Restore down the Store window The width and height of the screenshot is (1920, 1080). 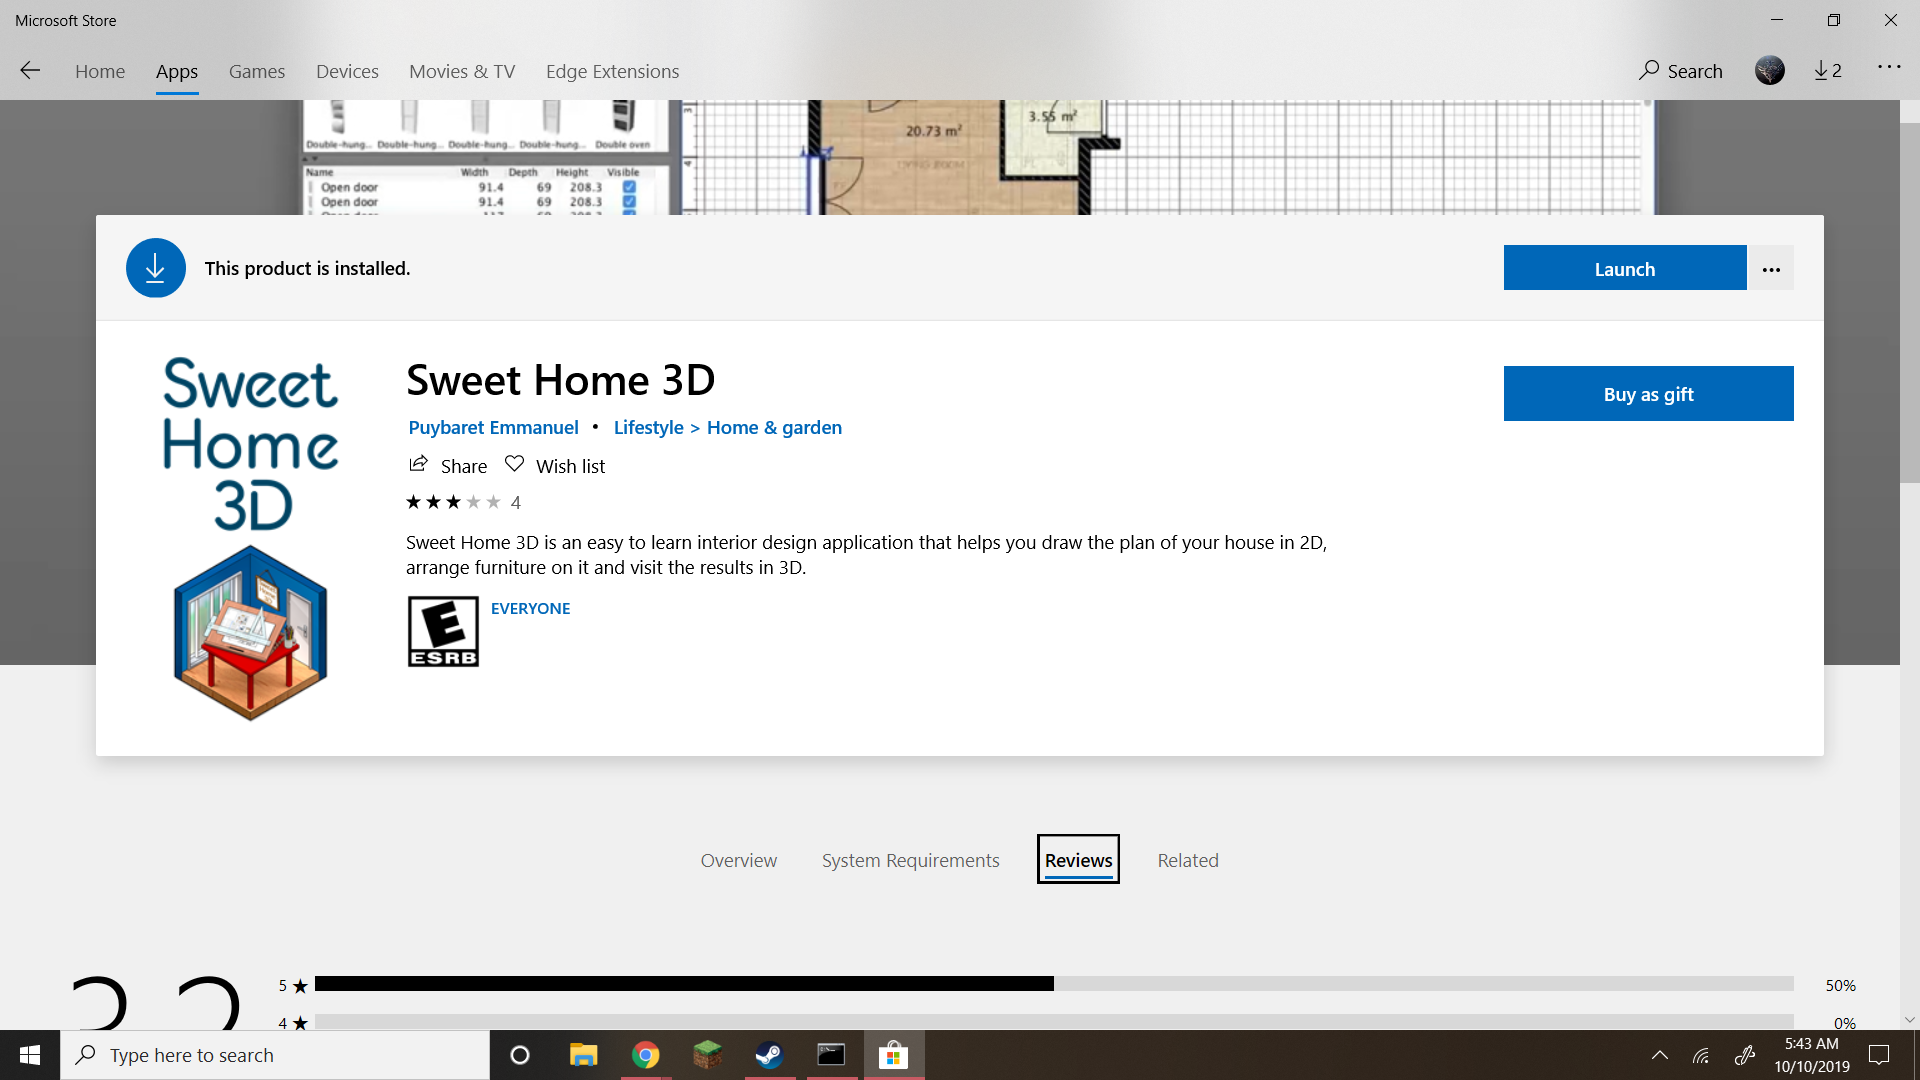point(1834,20)
